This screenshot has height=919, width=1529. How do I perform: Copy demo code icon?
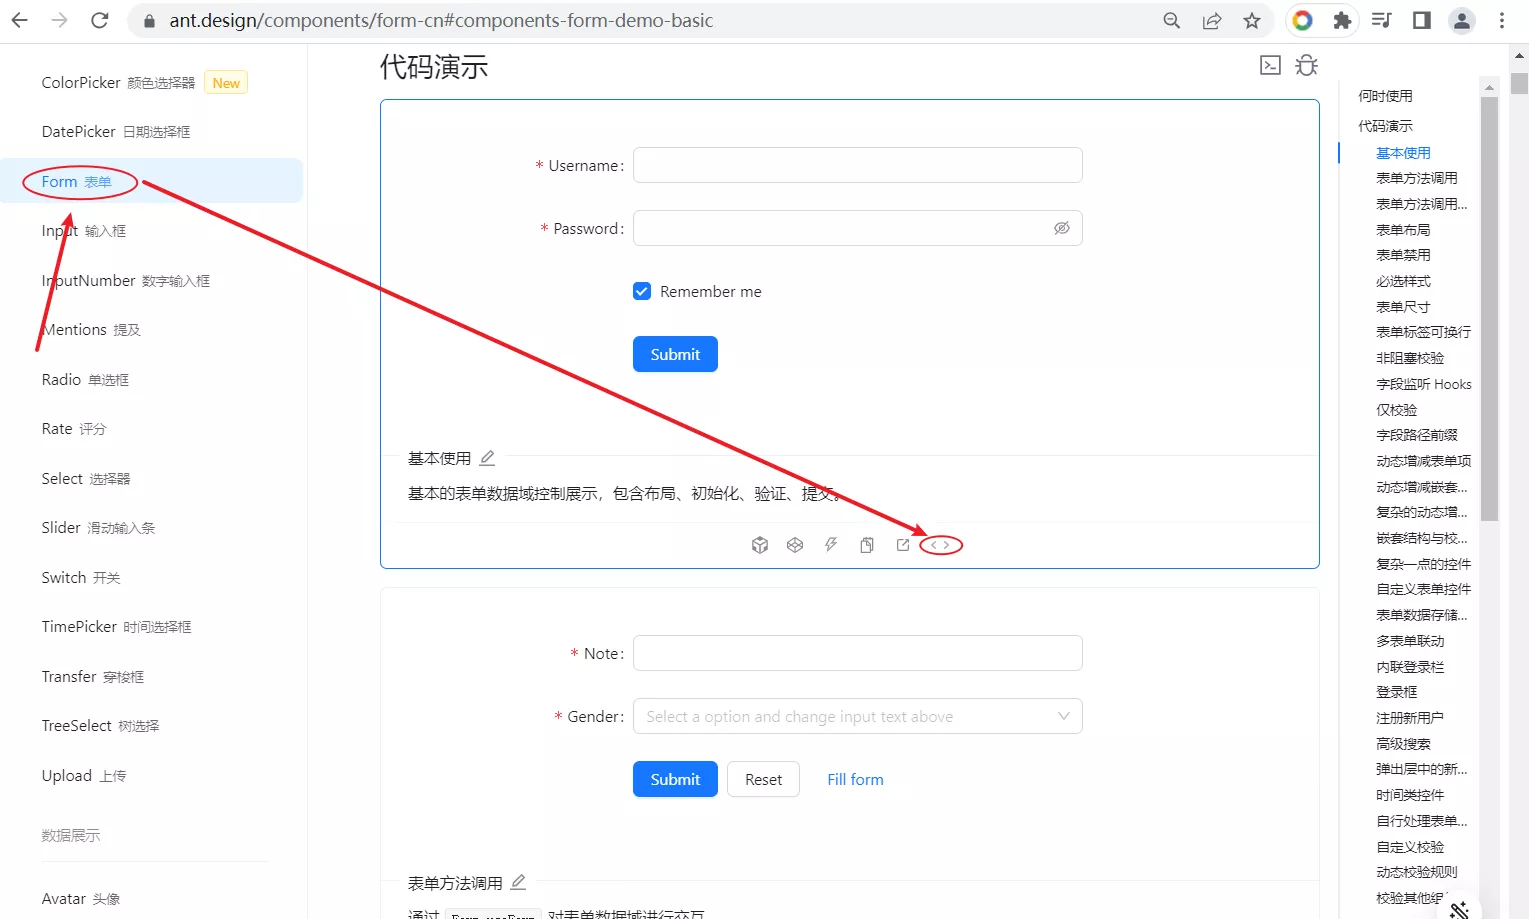867,545
